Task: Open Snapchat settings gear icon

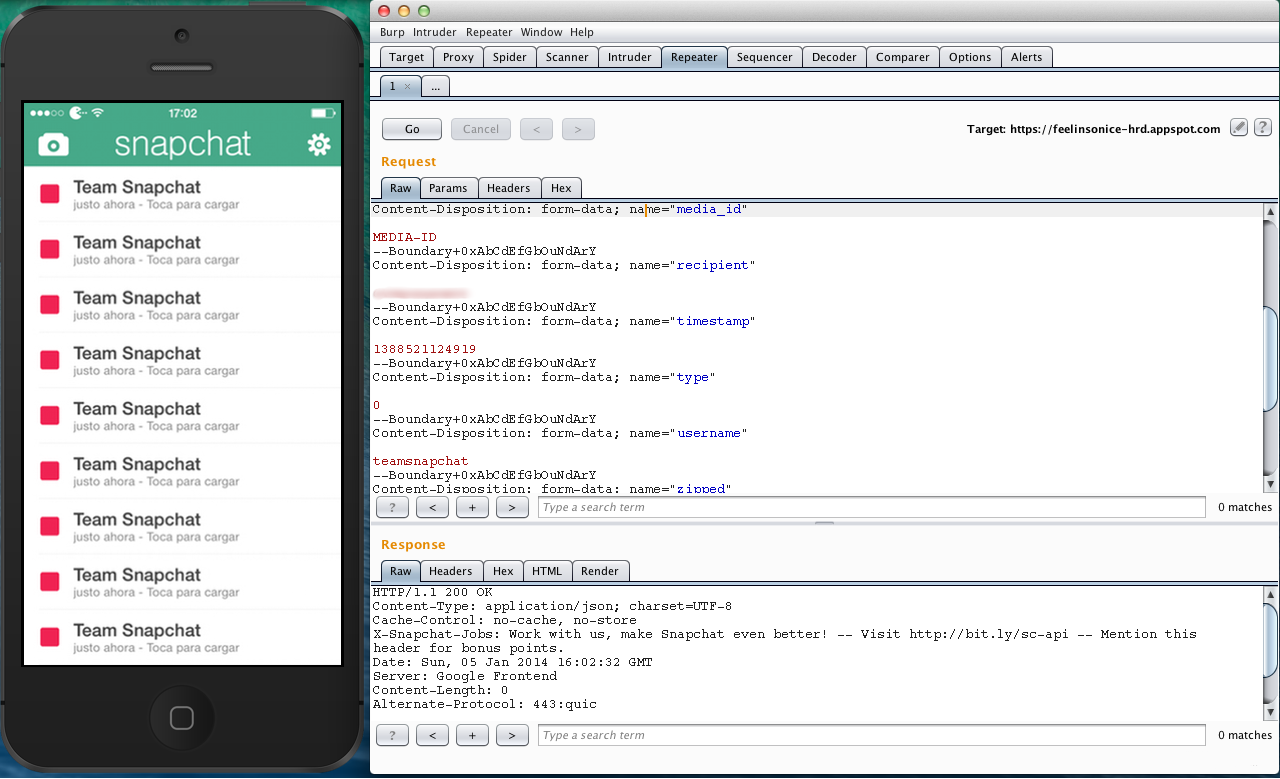Action: click(x=319, y=145)
